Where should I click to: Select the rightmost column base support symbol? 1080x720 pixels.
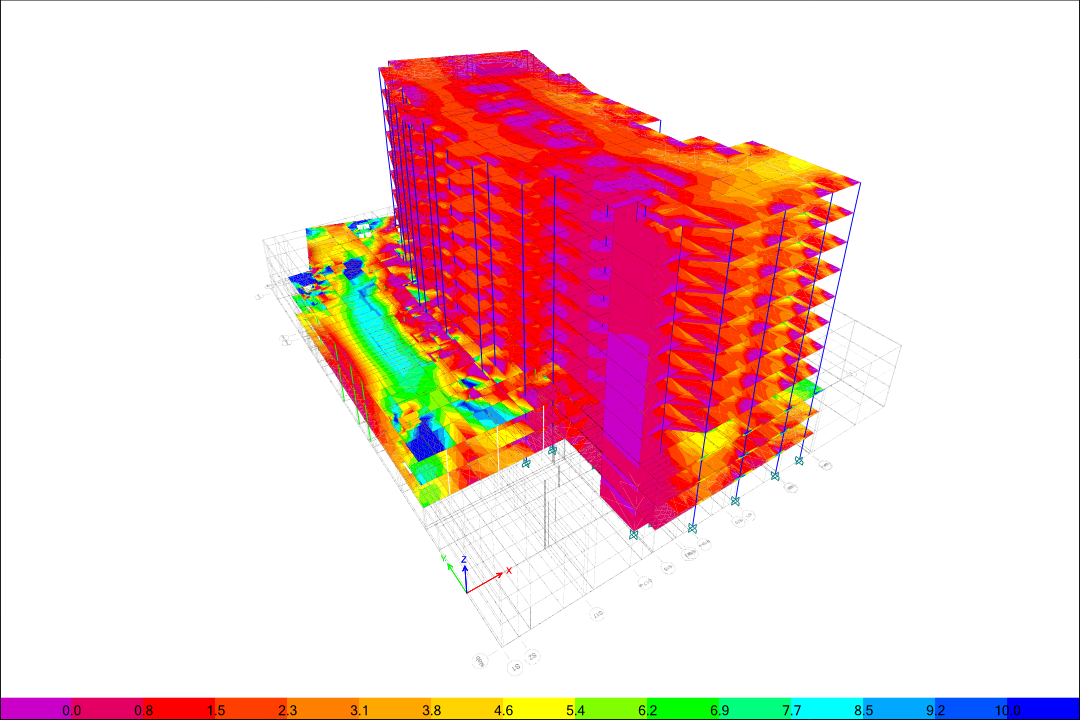pyautogui.click(x=799, y=460)
